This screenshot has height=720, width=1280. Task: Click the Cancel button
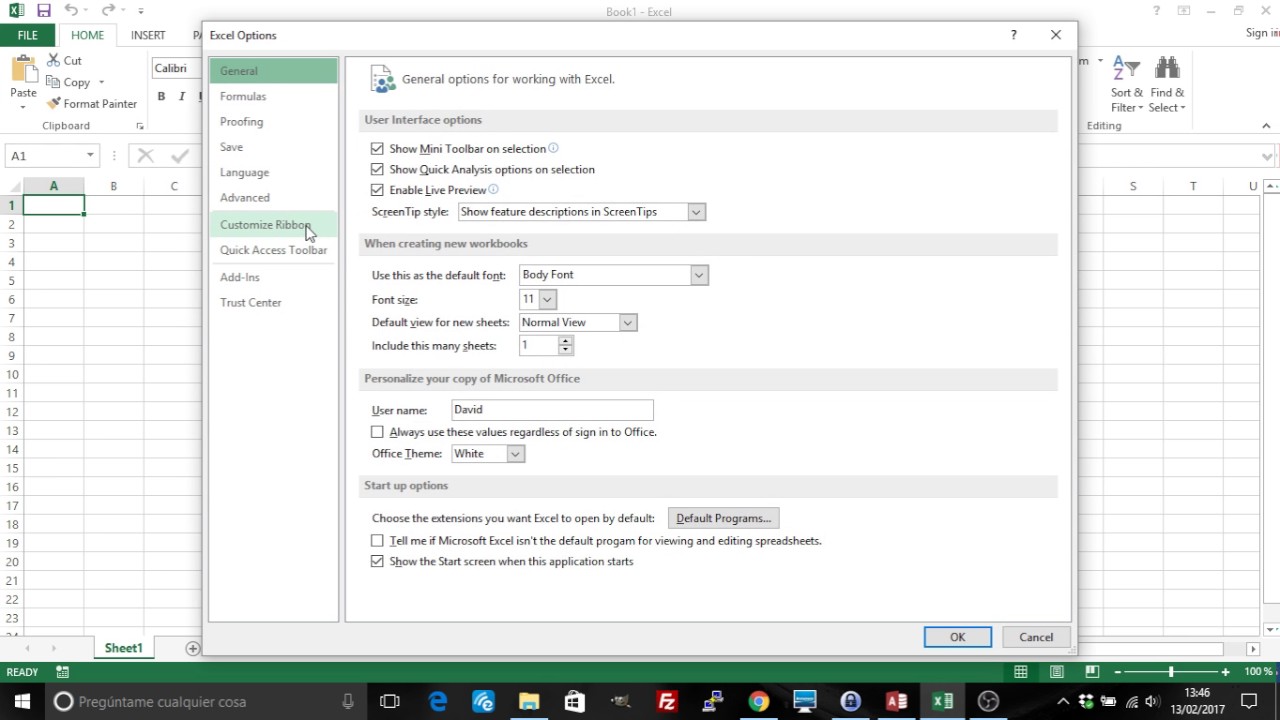click(x=1036, y=637)
